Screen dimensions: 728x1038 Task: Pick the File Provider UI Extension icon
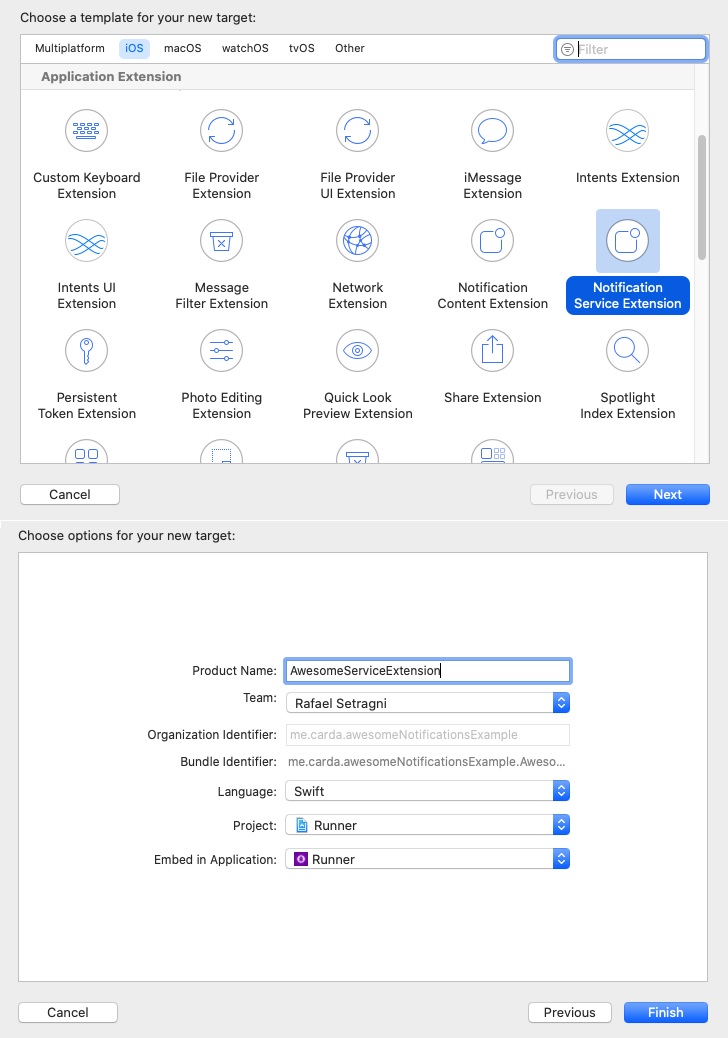(357, 130)
